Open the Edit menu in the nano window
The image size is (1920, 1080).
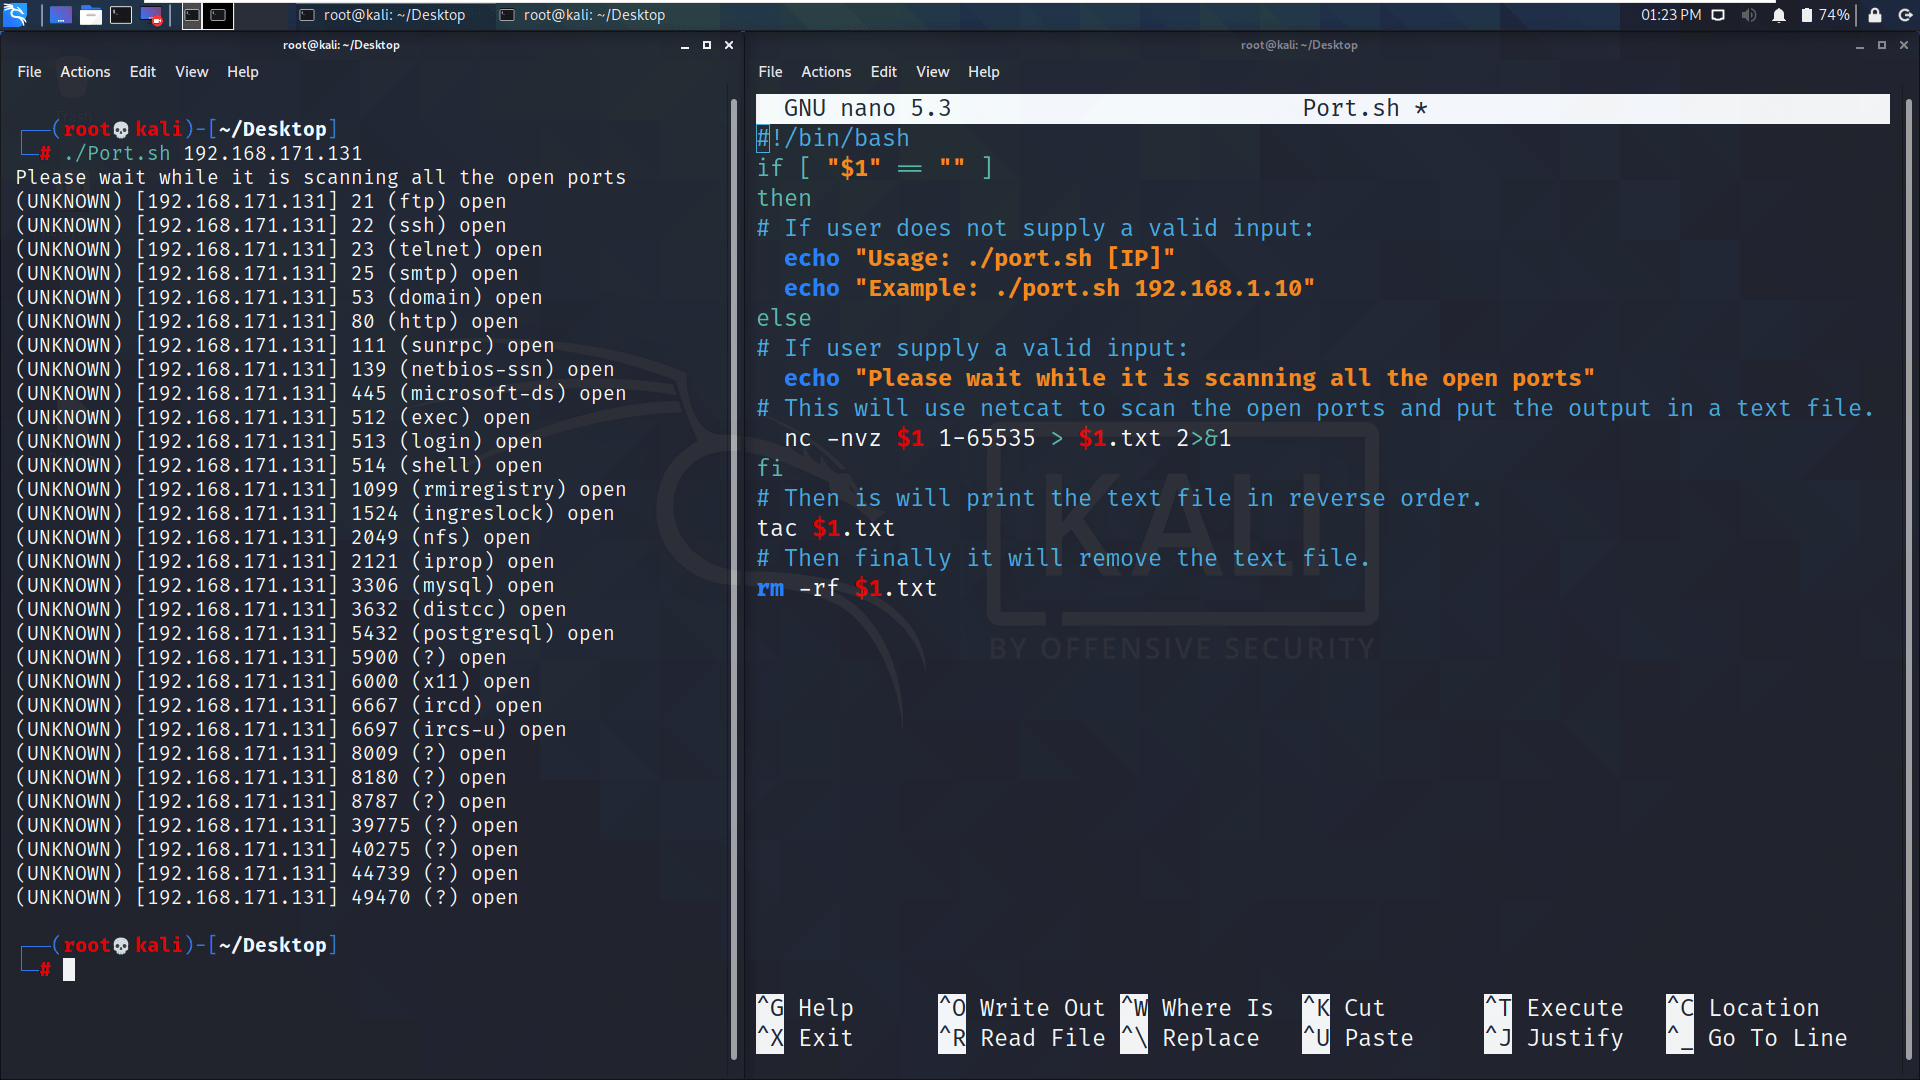pos(883,71)
